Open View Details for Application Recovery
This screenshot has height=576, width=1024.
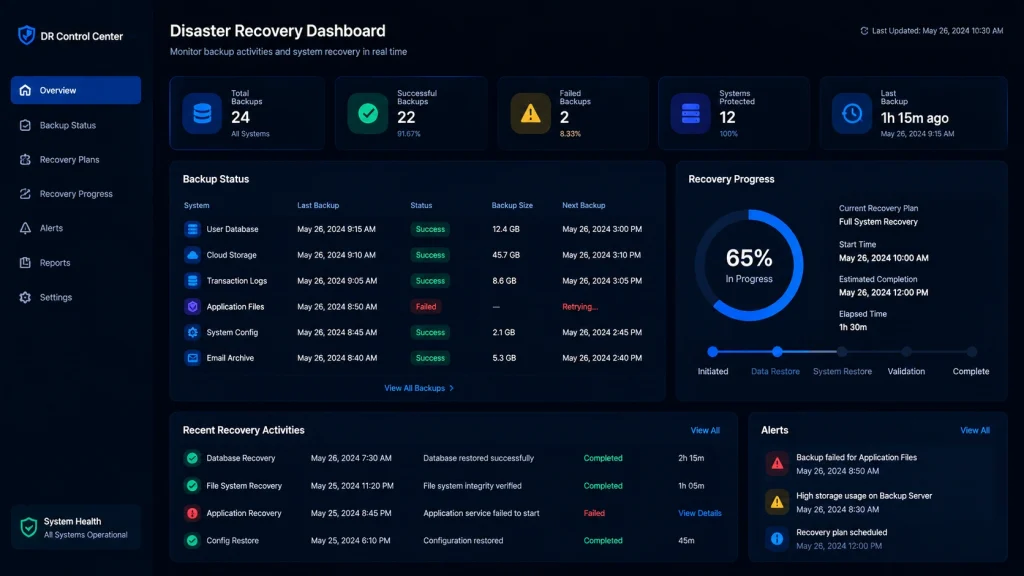(x=699, y=513)
